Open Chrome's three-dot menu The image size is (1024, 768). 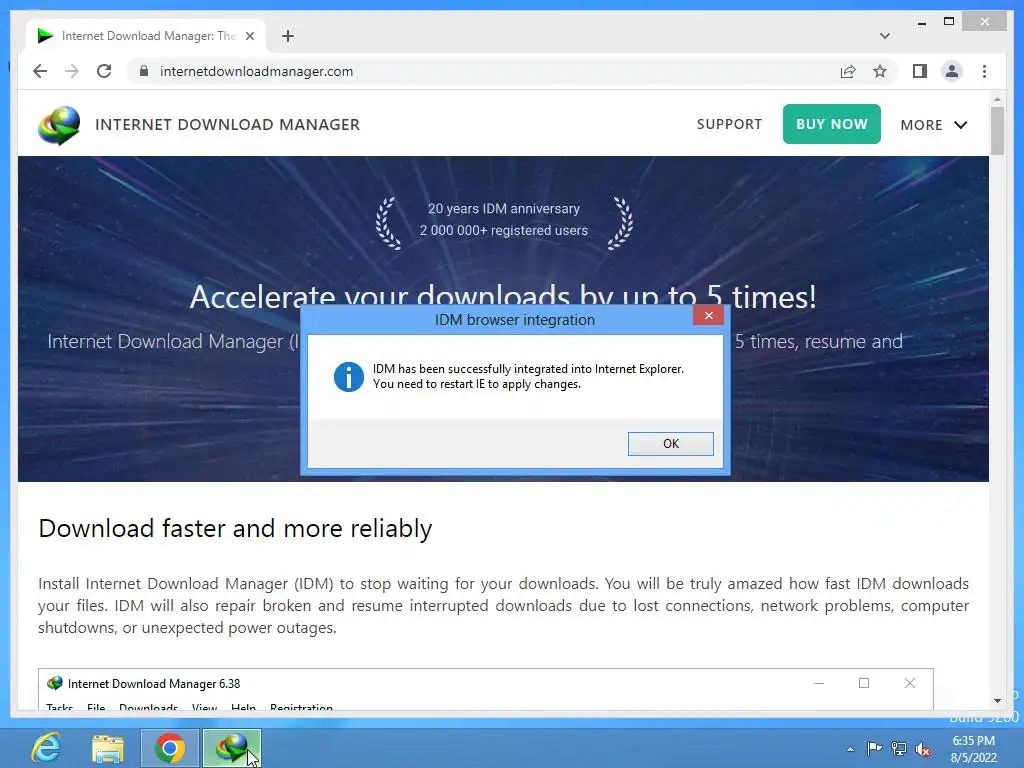[x=984, y=71]
